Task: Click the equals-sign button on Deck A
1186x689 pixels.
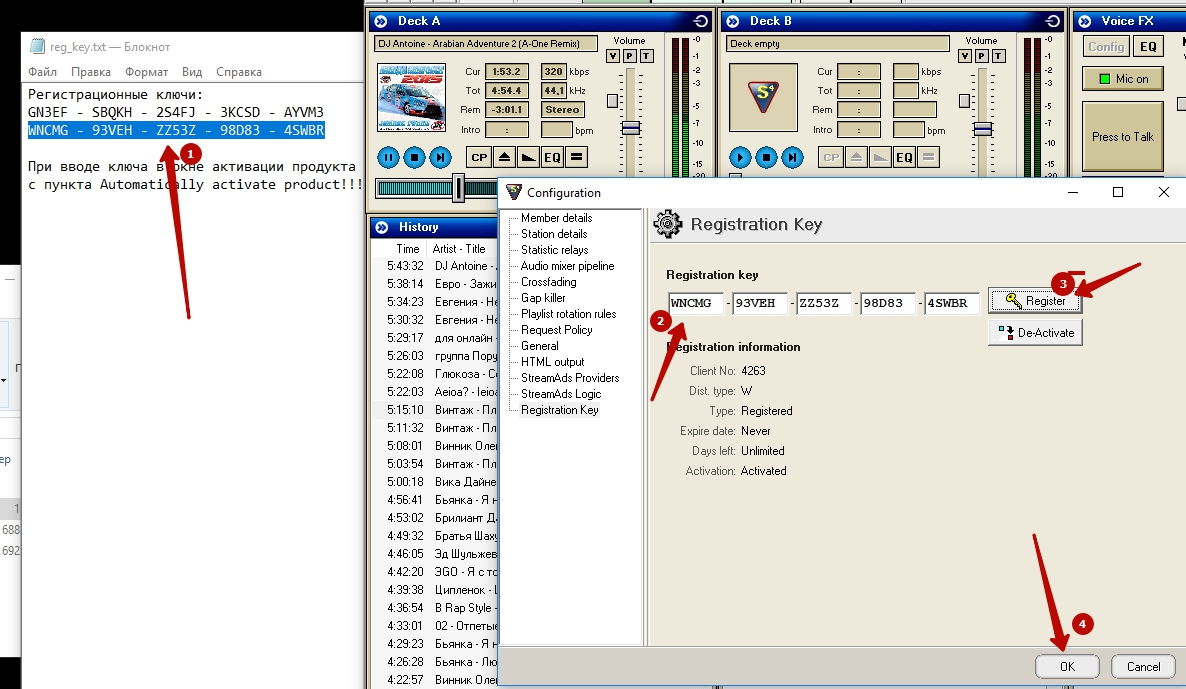Action: 576,157
